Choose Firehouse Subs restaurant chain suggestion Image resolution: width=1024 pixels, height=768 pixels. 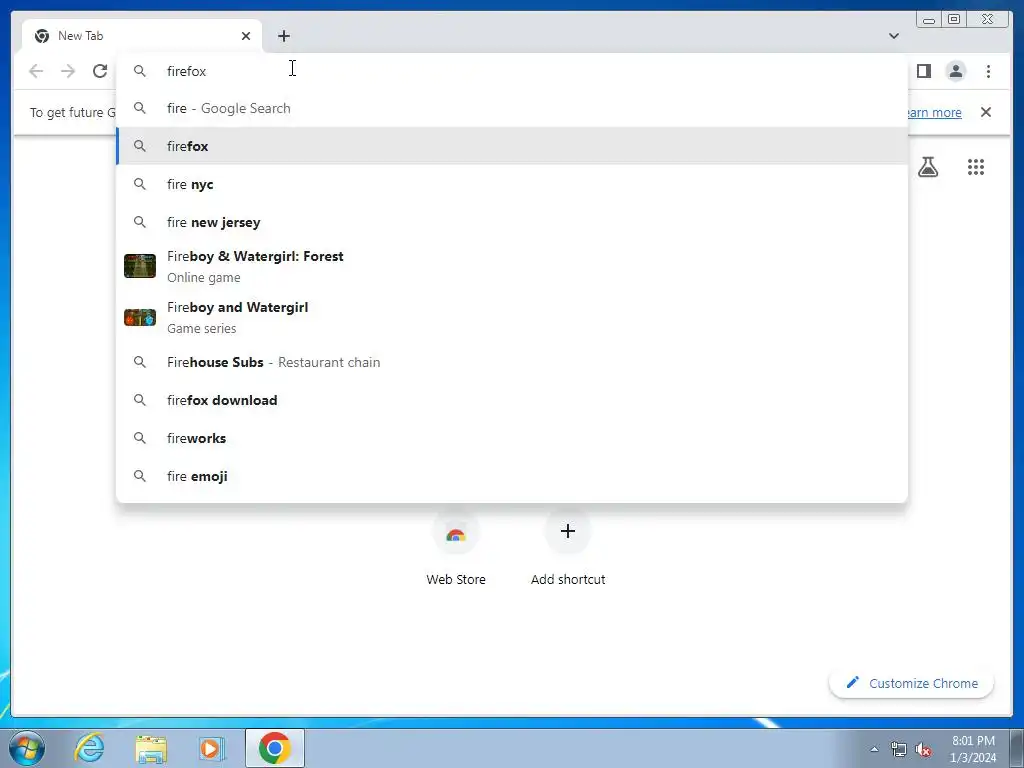pyautogui.click(x=512, y=362)
